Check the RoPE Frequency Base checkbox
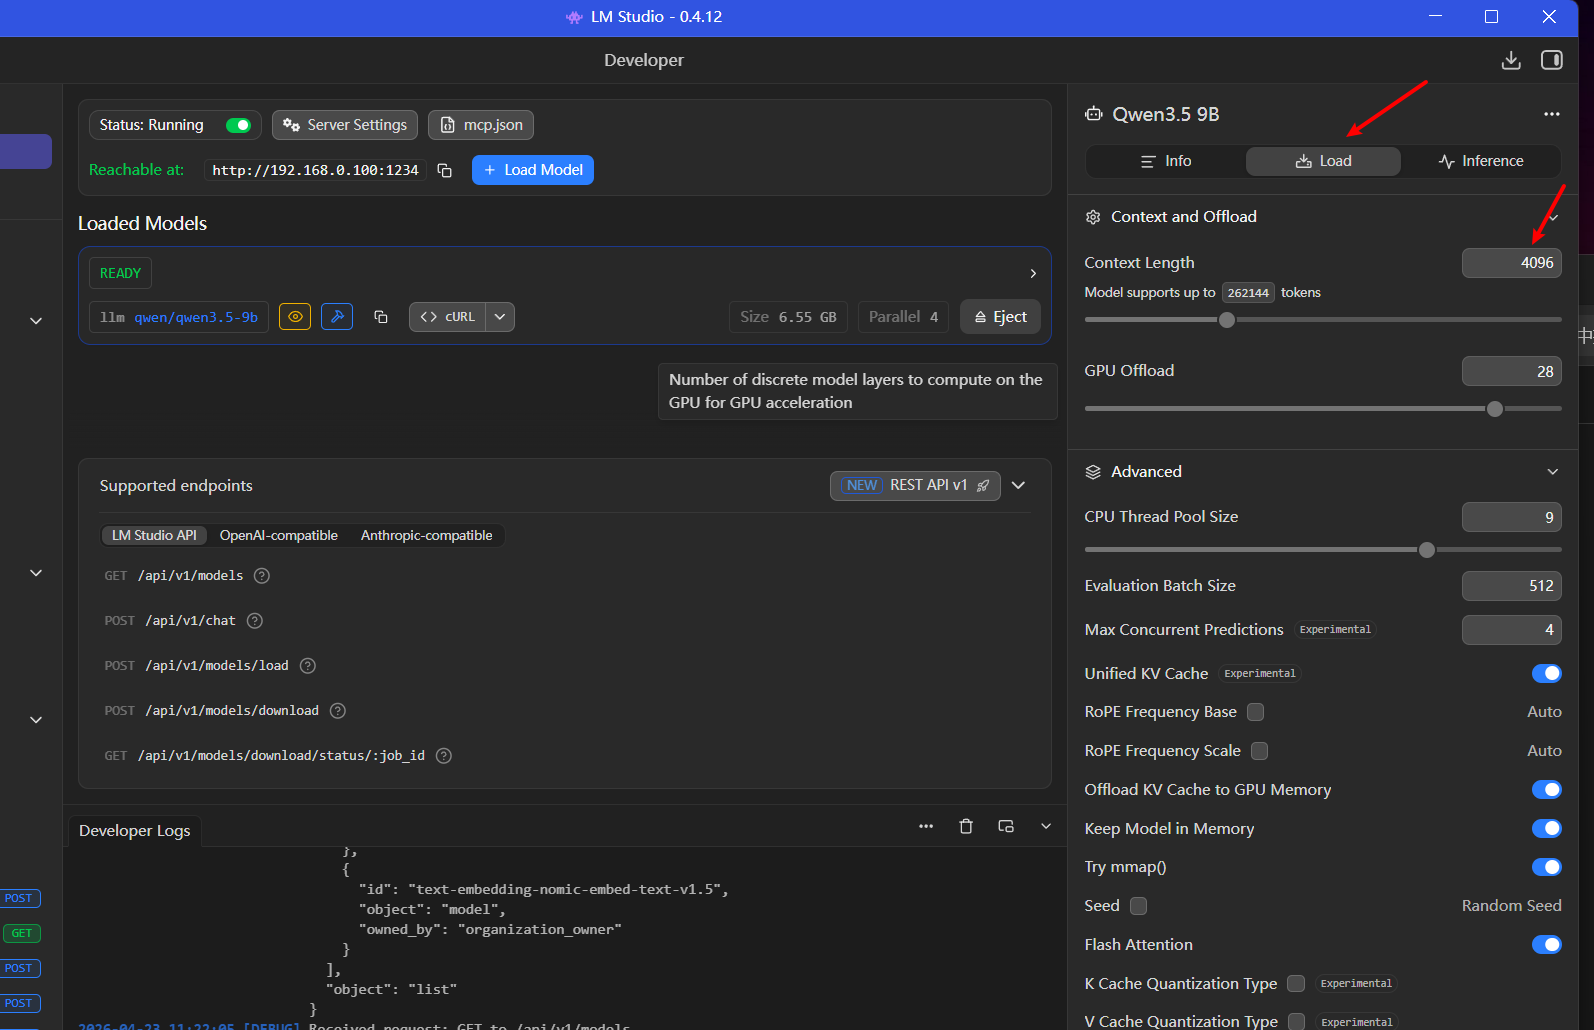This screenshot has height=1030, width=1594. pos(1256,712)
